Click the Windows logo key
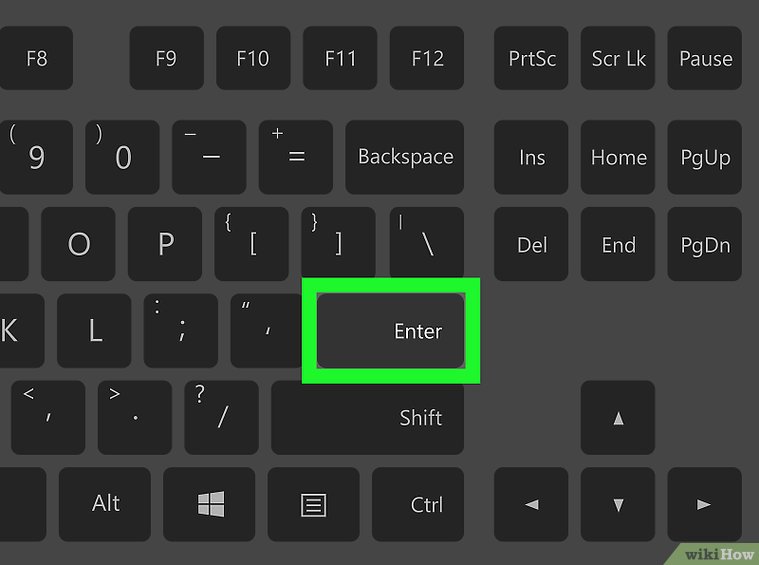The height and width of the screenshot is (565, 759). (209, 504)
